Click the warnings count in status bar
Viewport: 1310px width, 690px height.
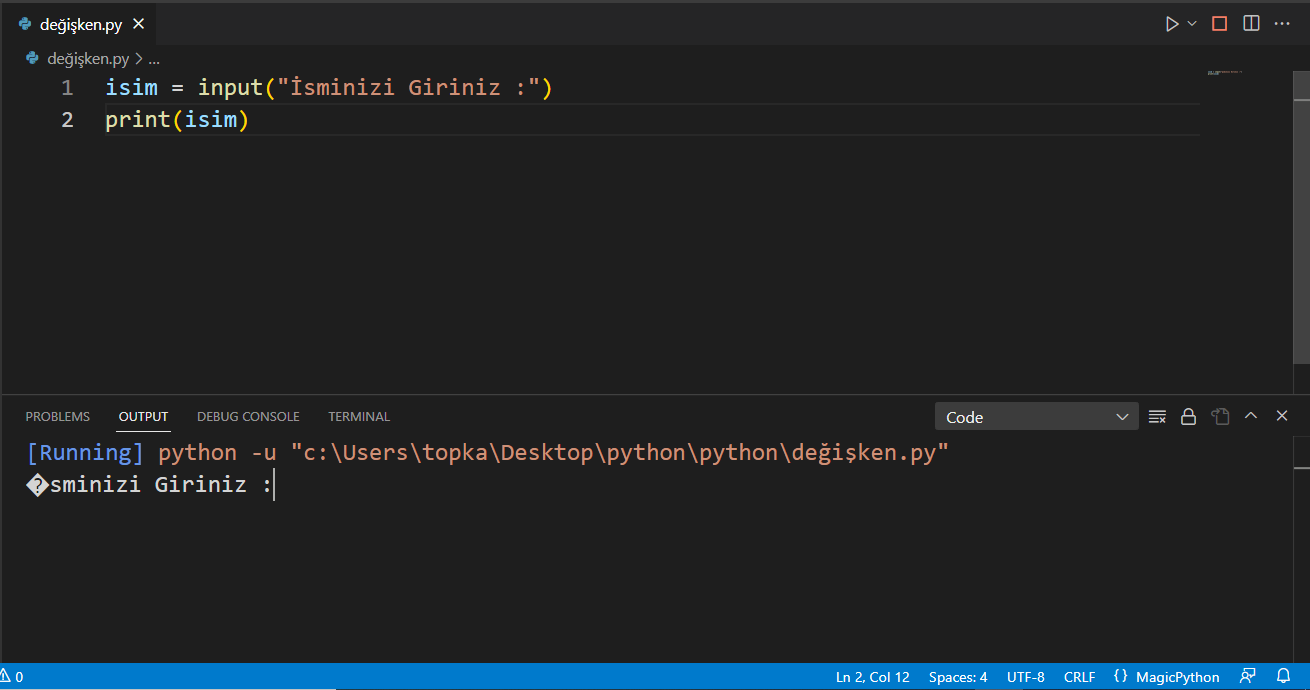tap(12, 677)
